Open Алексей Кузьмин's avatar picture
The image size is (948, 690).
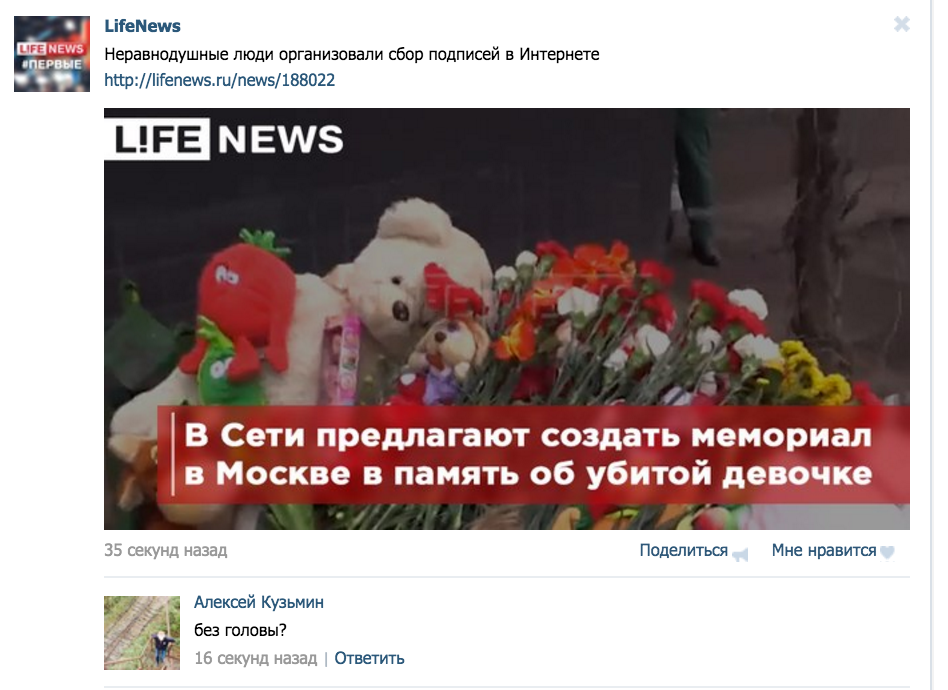pyautogui.click(x=142, y=633)
